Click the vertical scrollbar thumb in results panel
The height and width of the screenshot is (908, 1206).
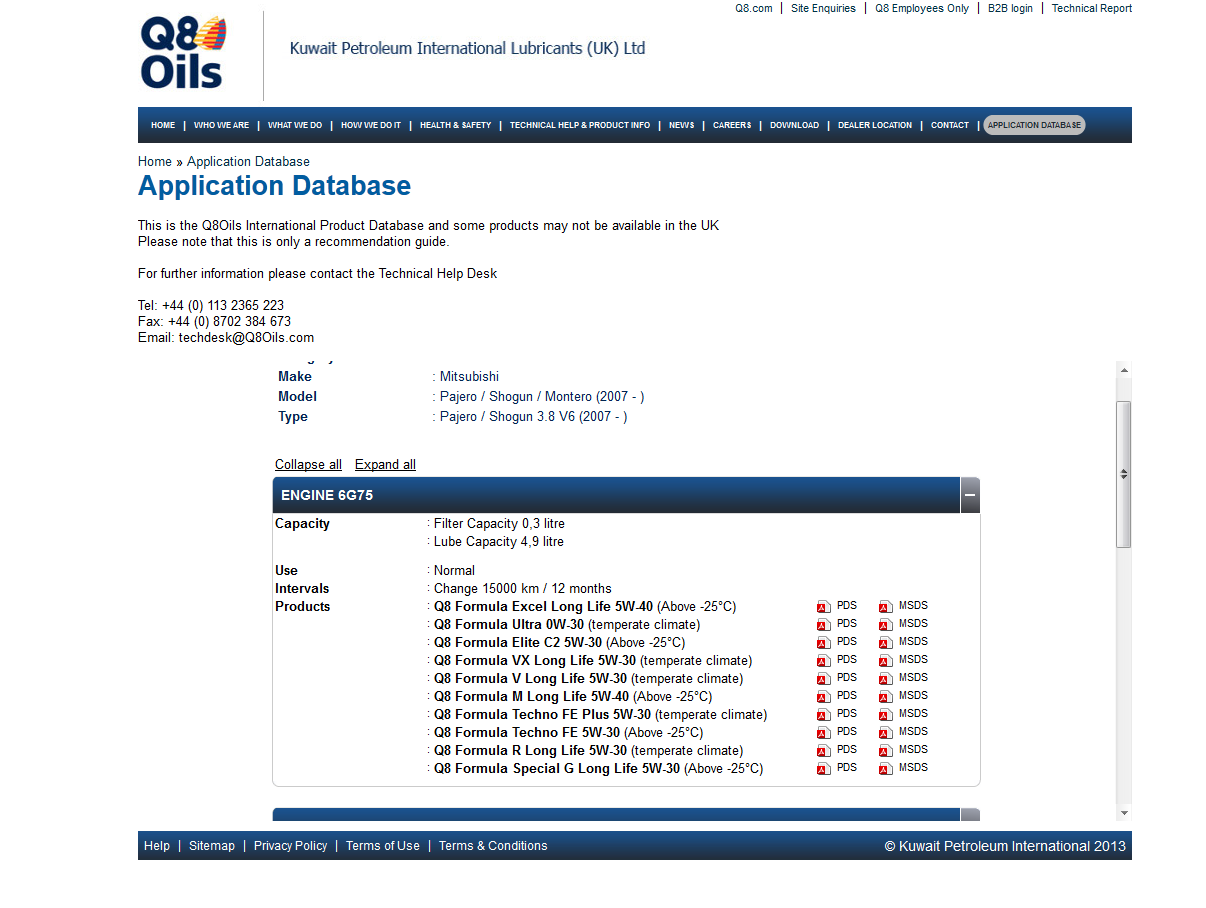(x=1124, y=474)
